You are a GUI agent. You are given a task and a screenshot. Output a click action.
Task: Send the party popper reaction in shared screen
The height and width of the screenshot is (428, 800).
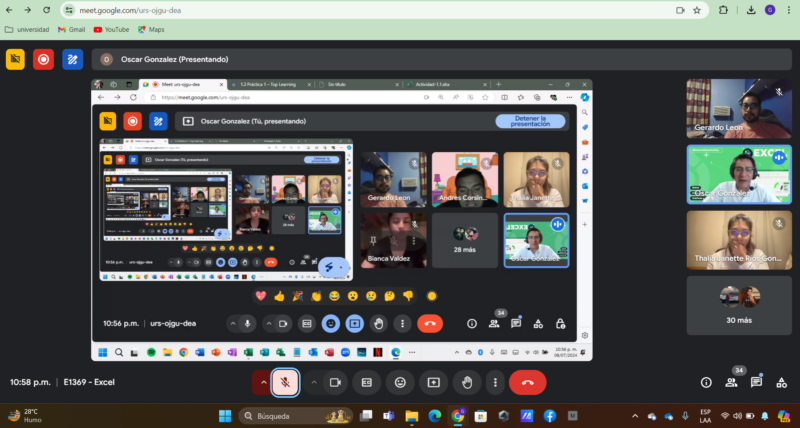coord(297,296)
